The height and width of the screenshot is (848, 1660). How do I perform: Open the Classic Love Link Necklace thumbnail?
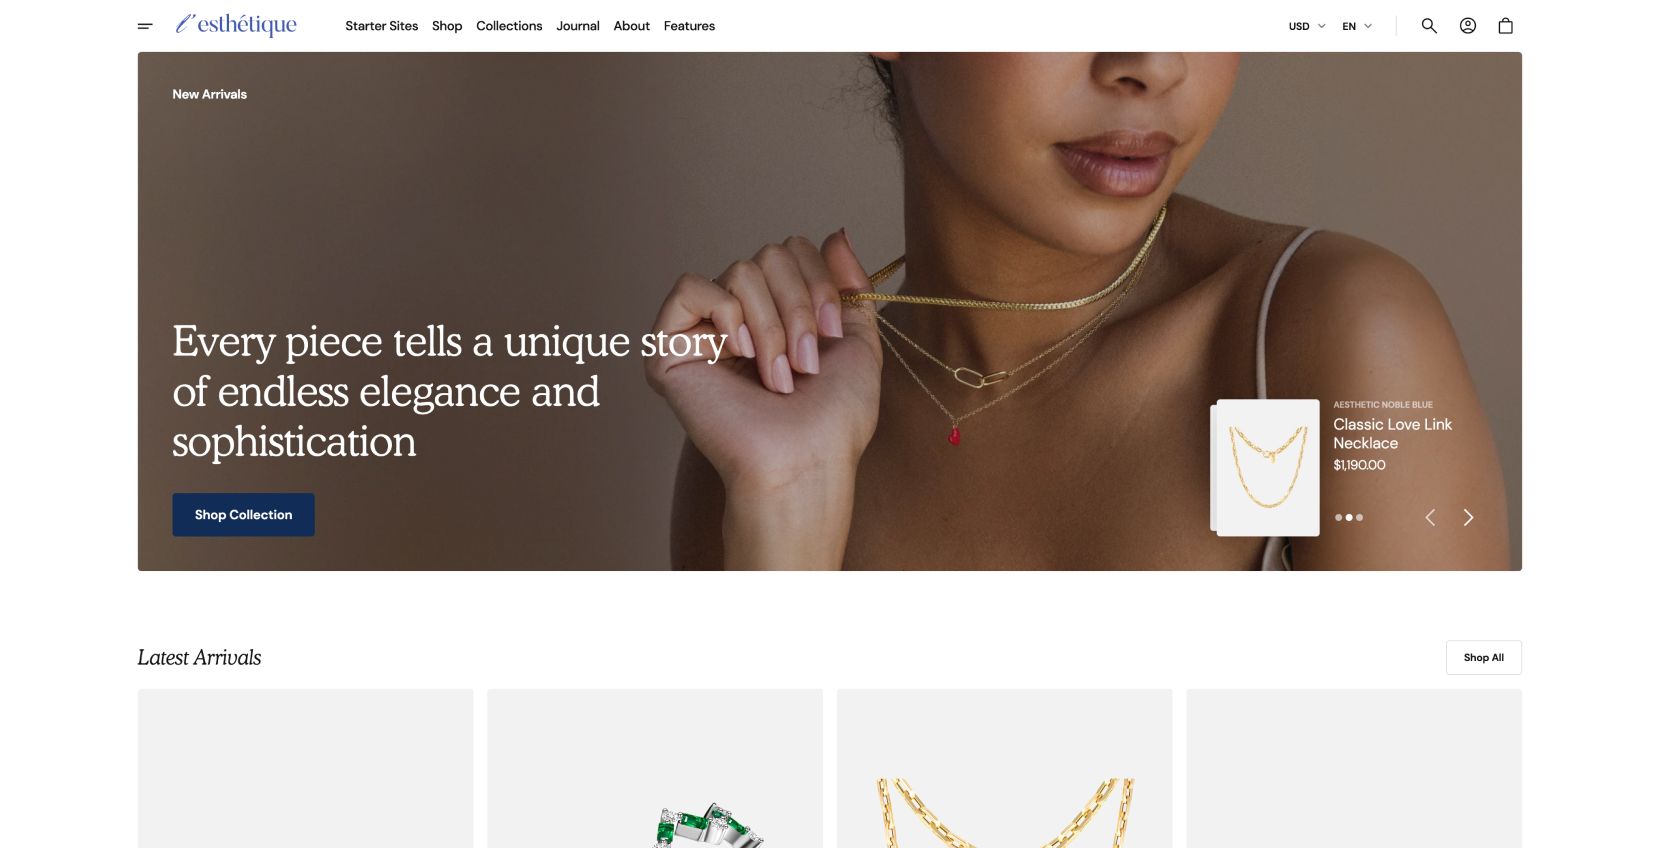(x=1266, y=467)
